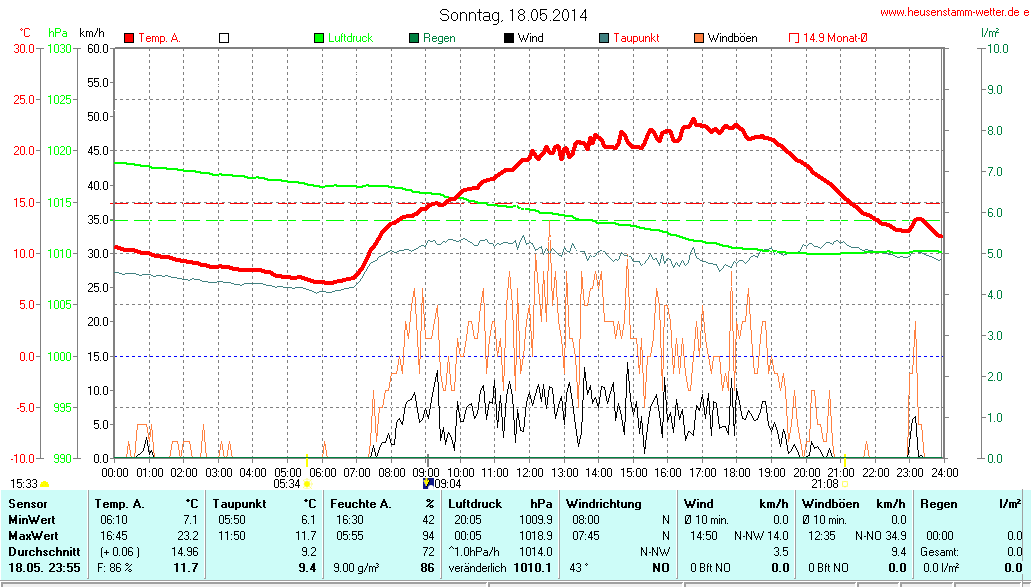
Task: Click the 12:00 time axis label
Action: tap(530, 473)
